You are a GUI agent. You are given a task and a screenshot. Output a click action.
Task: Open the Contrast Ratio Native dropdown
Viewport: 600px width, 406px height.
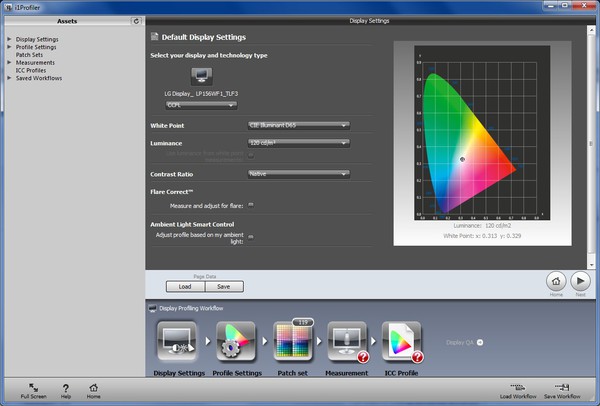(x=298, y=174)
